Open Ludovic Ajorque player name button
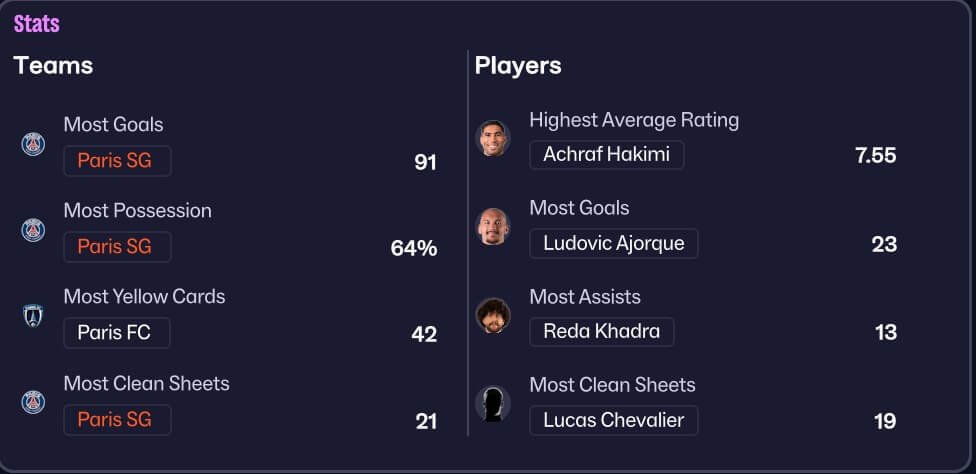The image size is (976, 474). click(x=614, y=243)
